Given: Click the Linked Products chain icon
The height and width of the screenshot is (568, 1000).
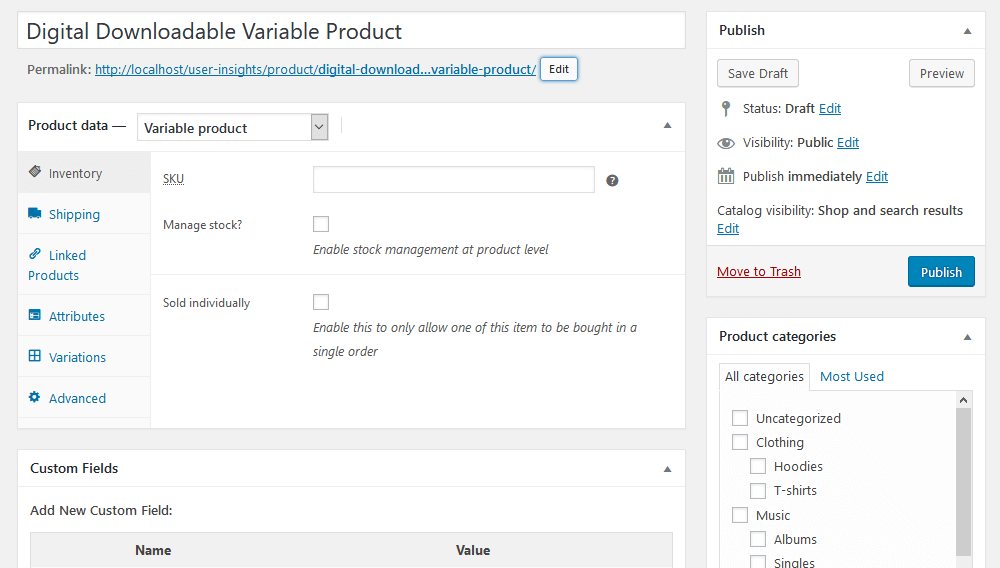Looking at the screenshot, I should tap(35, 255).
